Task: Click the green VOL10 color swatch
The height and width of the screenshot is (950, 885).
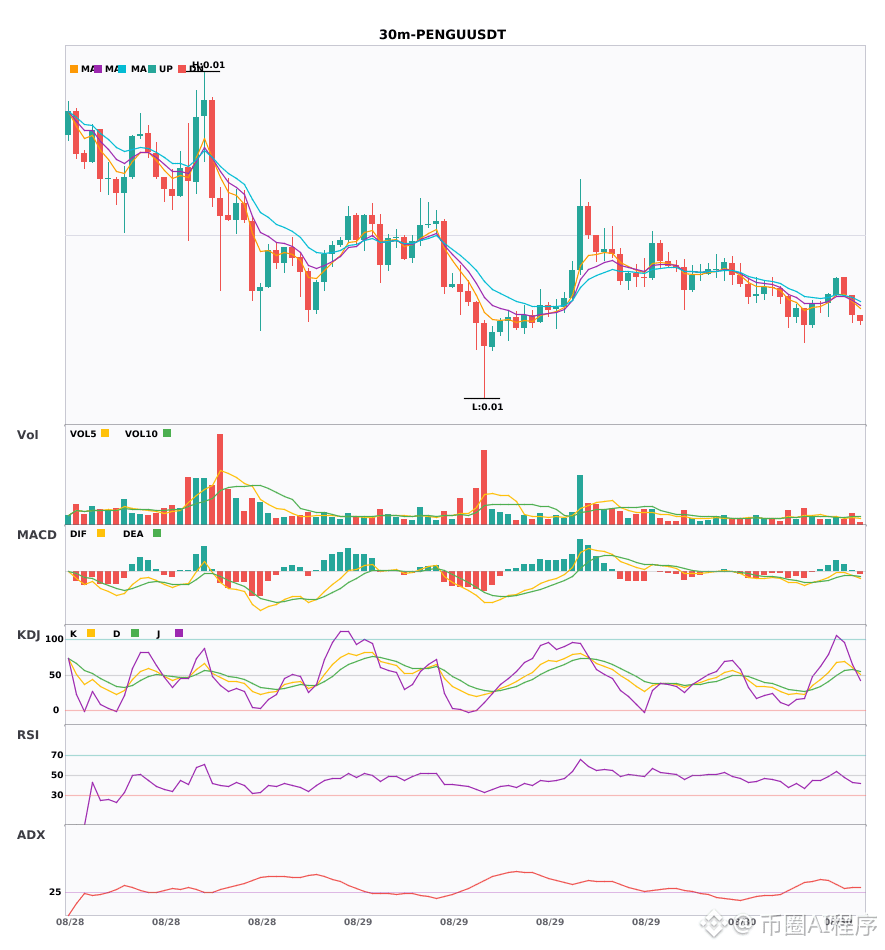Action: pyautogui.click(x=167, y=433)
